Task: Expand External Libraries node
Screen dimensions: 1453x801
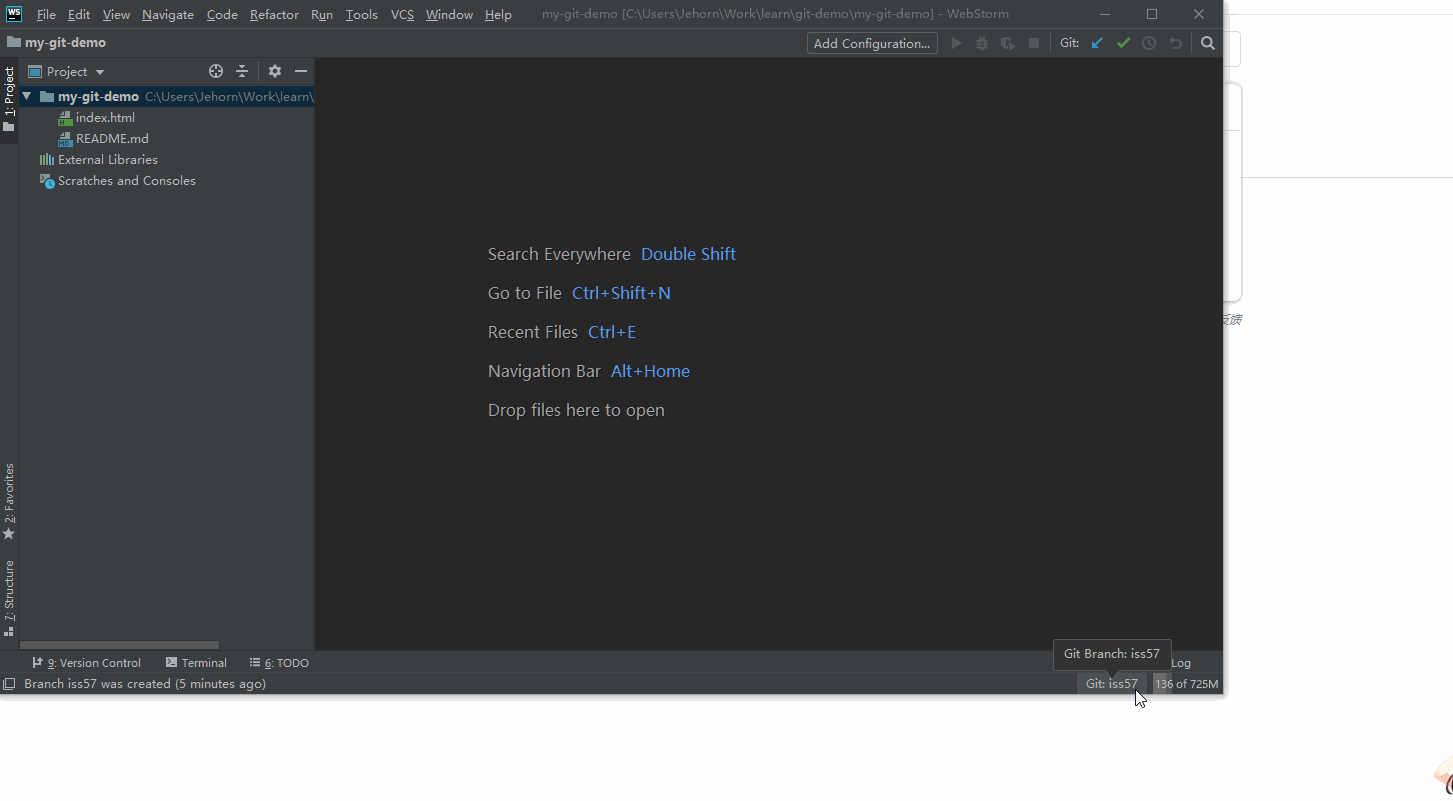Action: (x=107, y=160)
